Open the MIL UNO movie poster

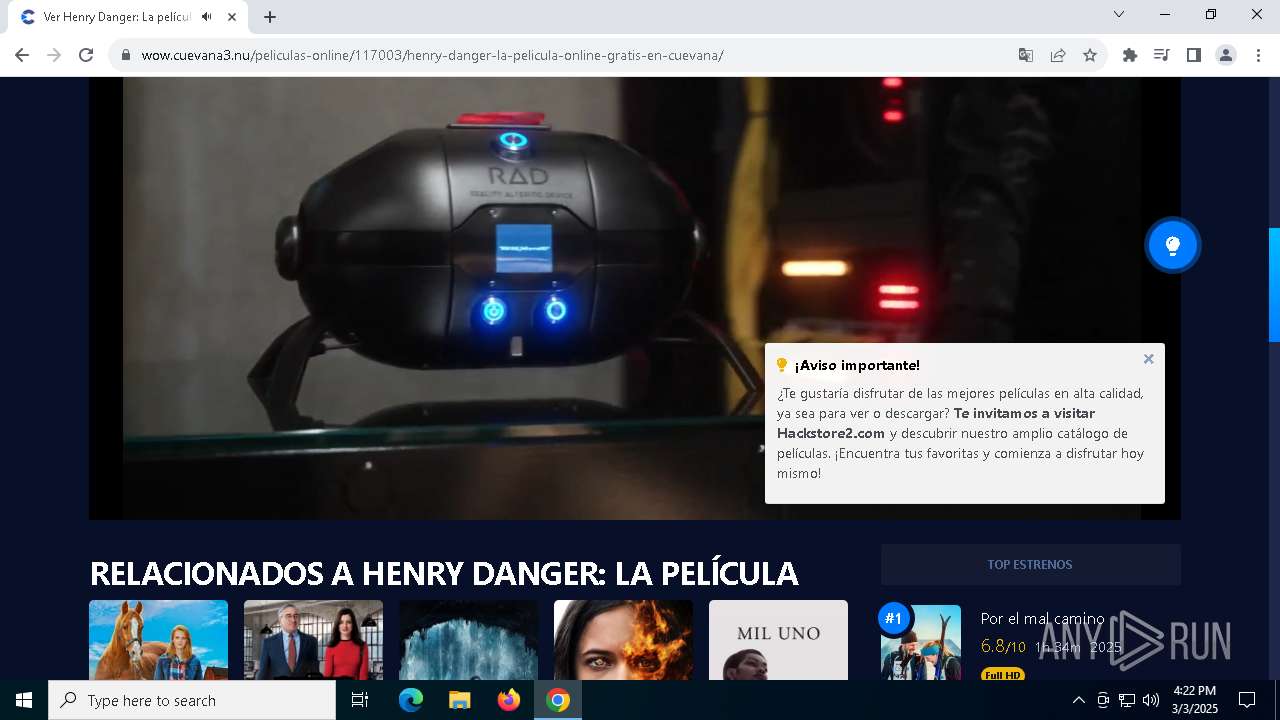click(x=778, y=640)
